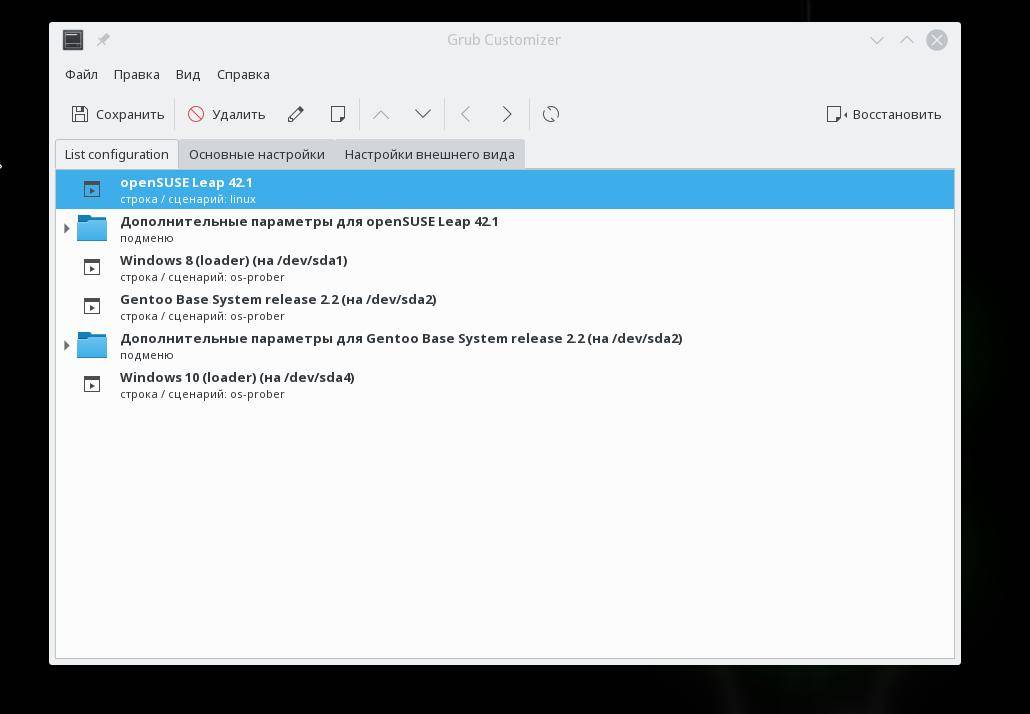1030x714 pixels.
Task: Click the right arrow toolbar icon
Action: [x=507, y=114]
